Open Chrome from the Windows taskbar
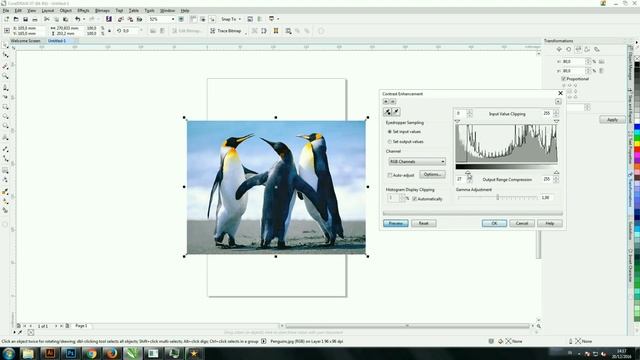 tap(91, 353)
